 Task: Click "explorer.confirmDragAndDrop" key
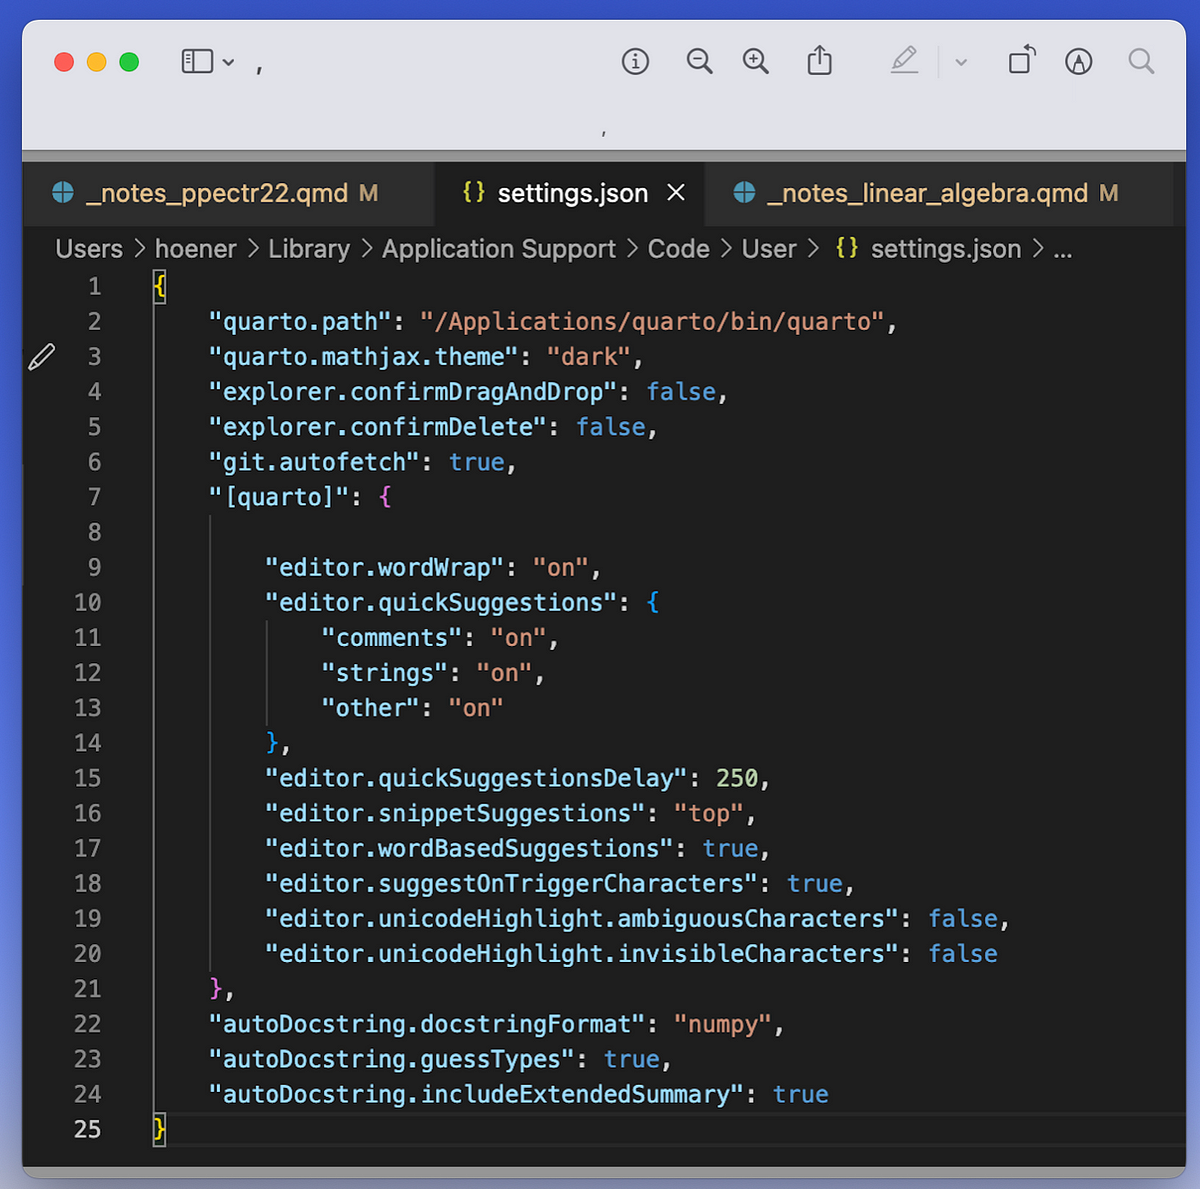413,392
